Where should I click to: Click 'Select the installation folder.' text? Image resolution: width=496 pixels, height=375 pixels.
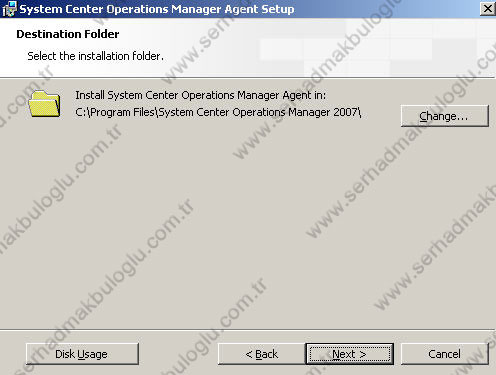pyautogui.click(x=95, y=56)
